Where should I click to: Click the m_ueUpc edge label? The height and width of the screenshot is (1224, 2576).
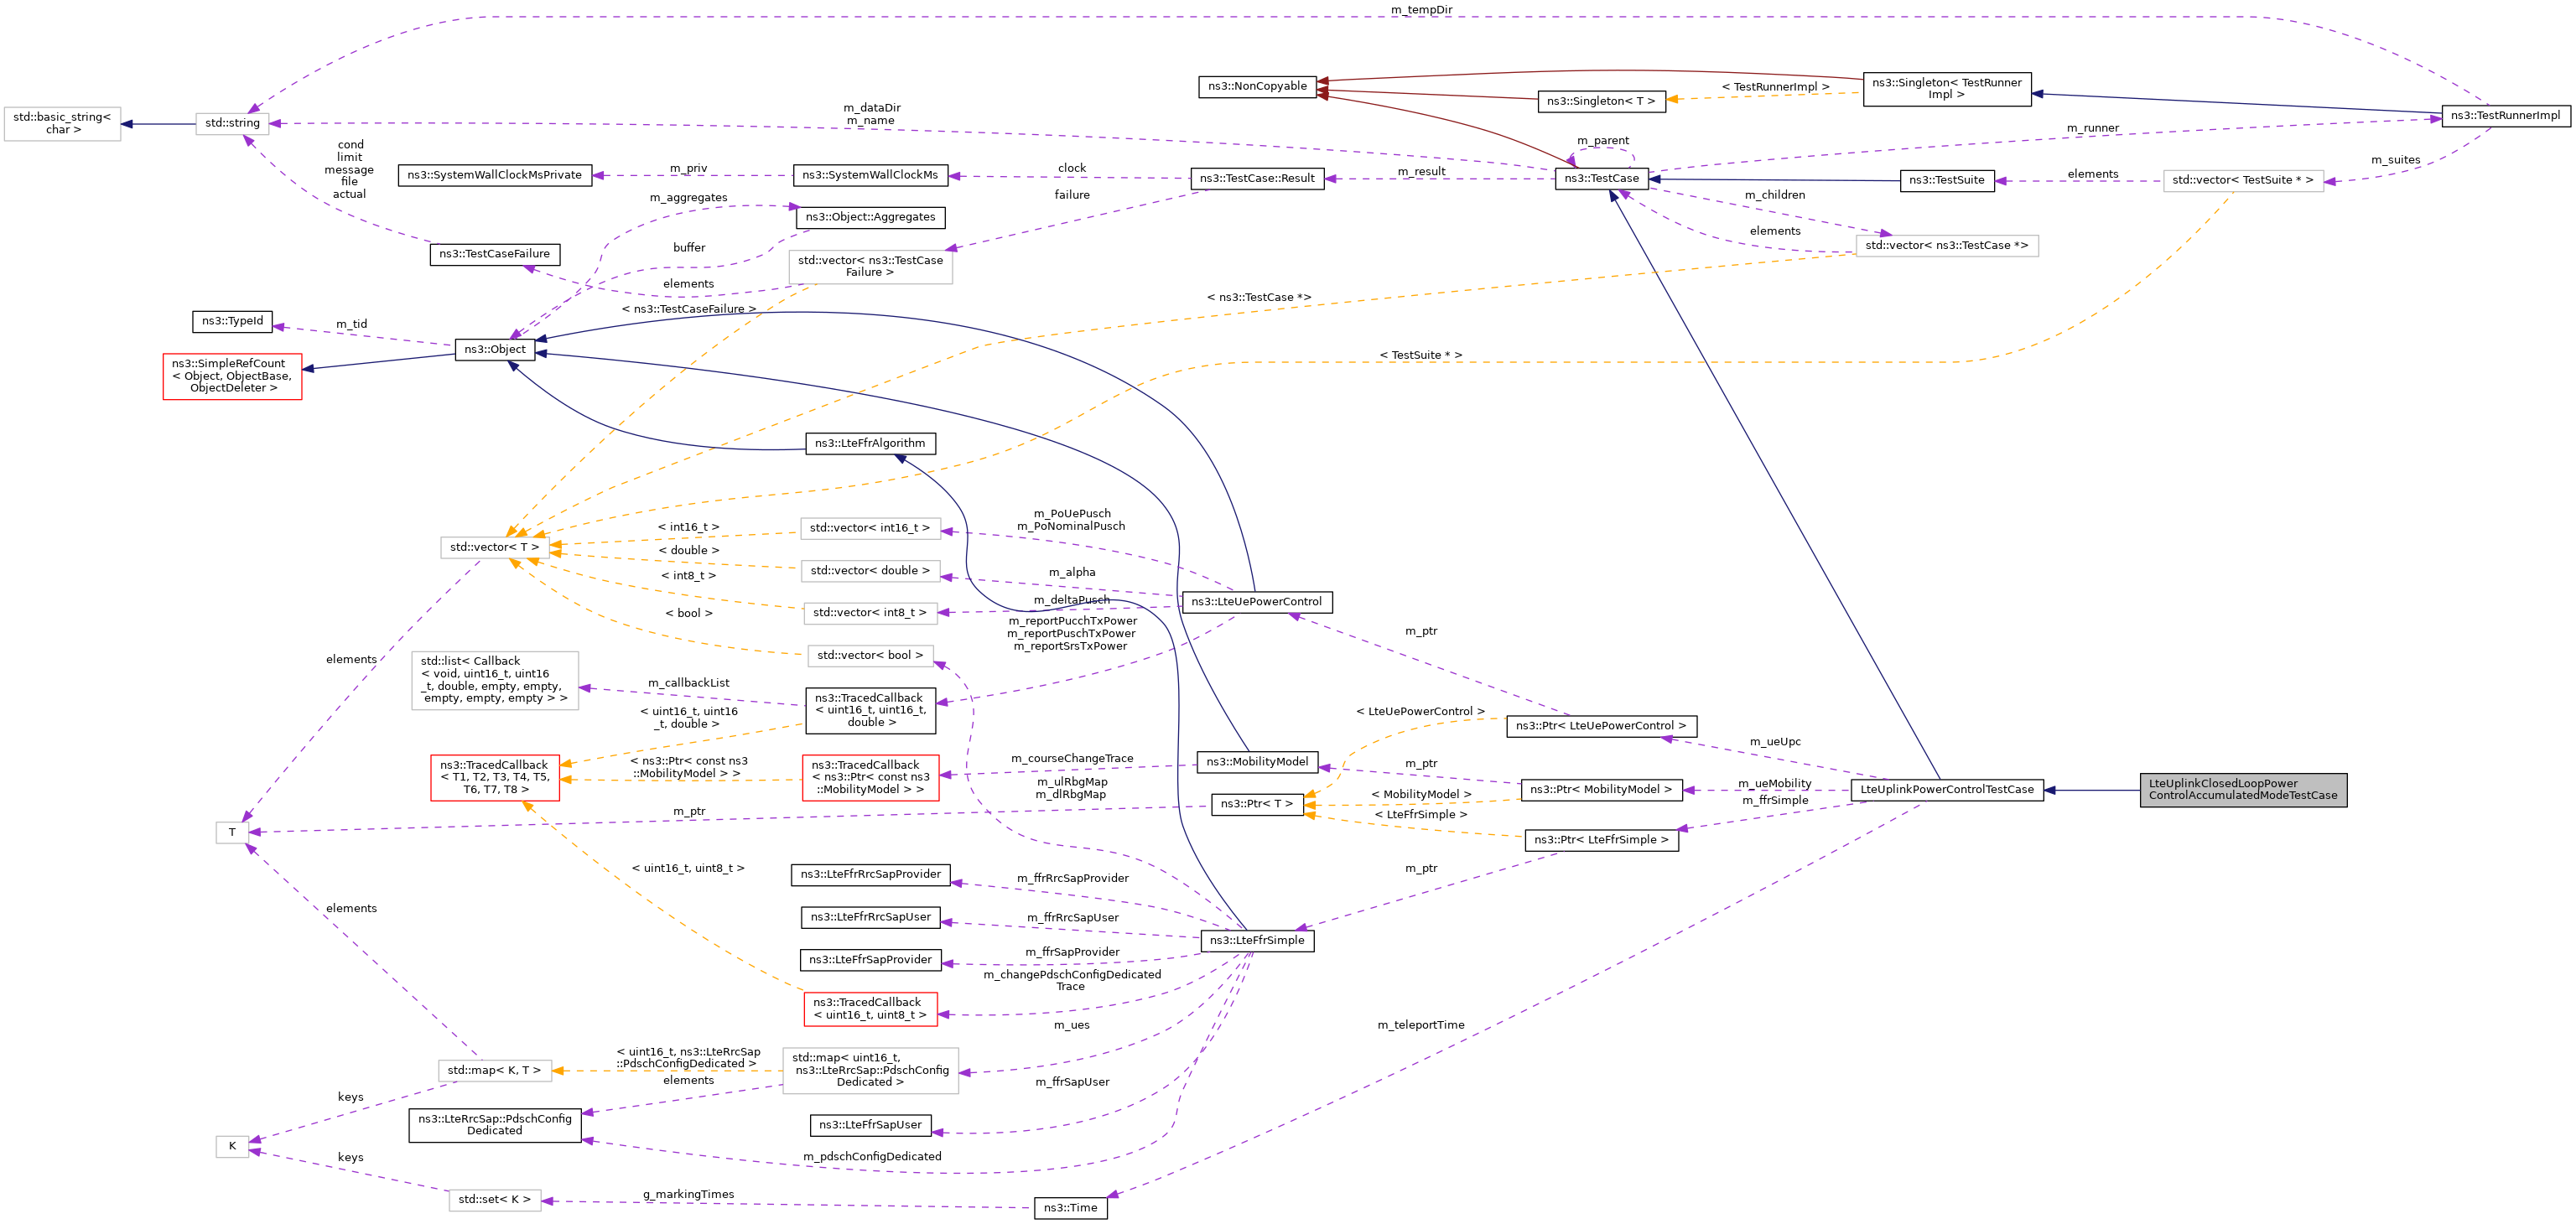tap(1775, 742)
